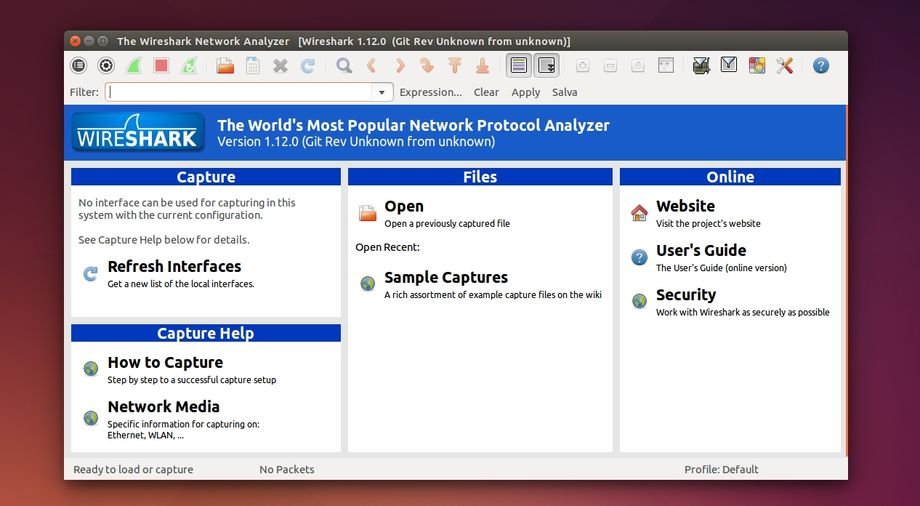
Task: Click the Expression... filter button
Action: coord(430,92)
